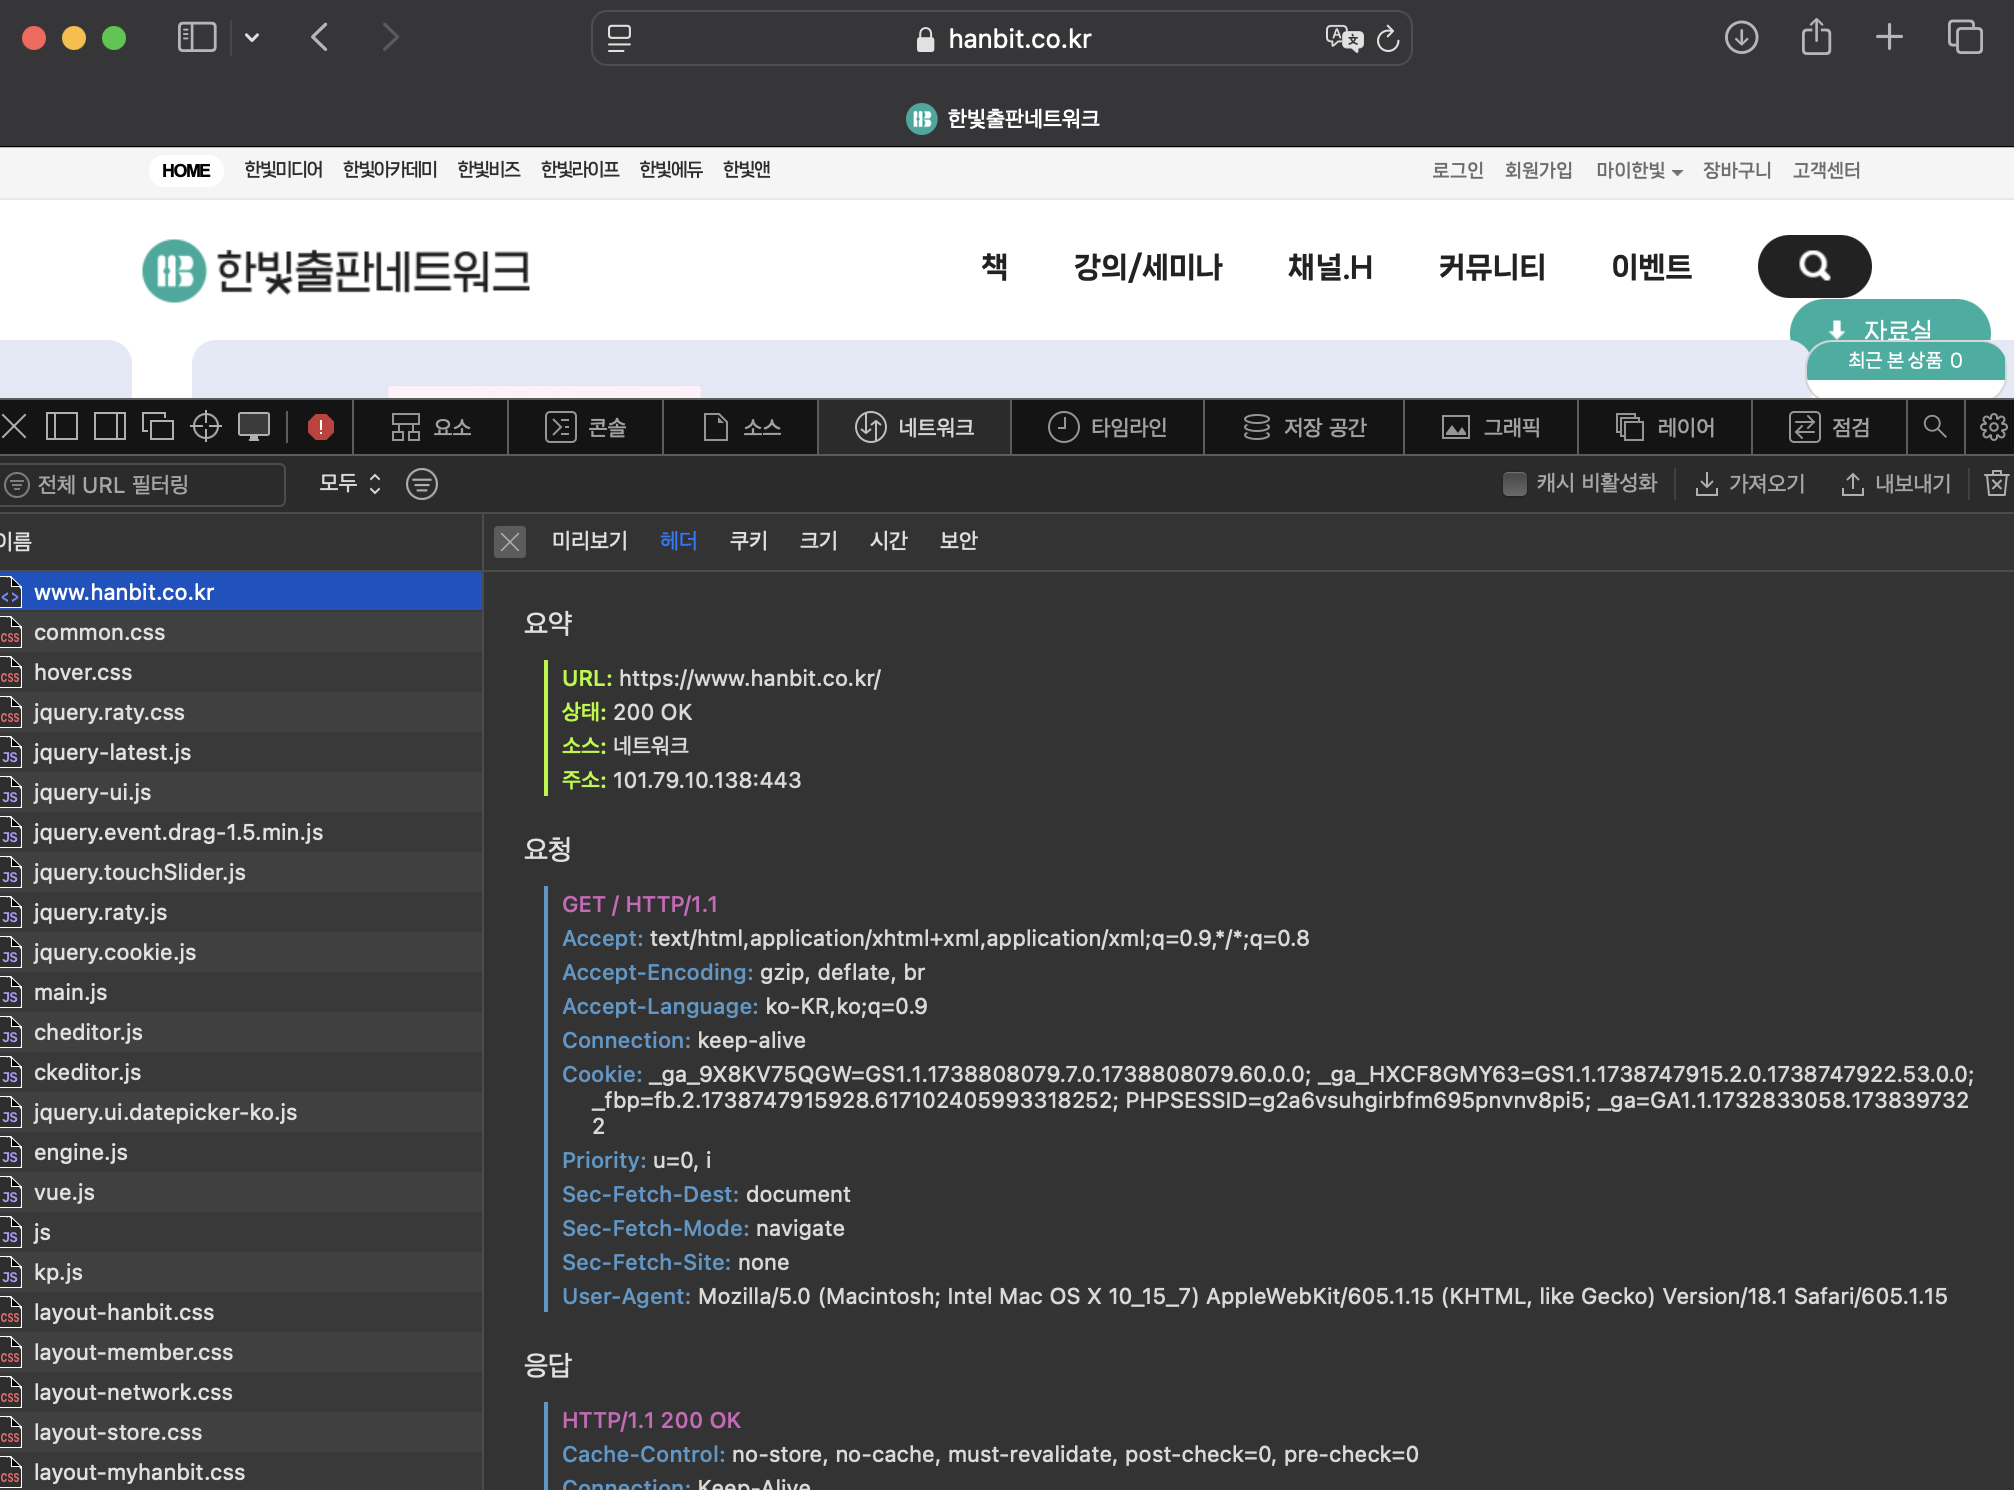
Task: Start the element selection crosshair
Action: click(206, 427)
